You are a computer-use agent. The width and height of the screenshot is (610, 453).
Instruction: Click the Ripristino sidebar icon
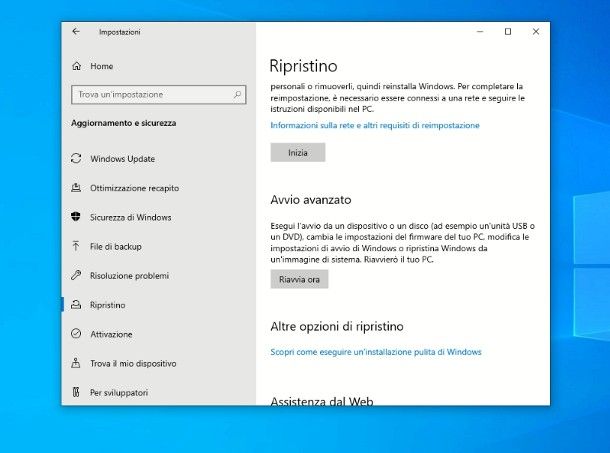(x=76, y=305)
